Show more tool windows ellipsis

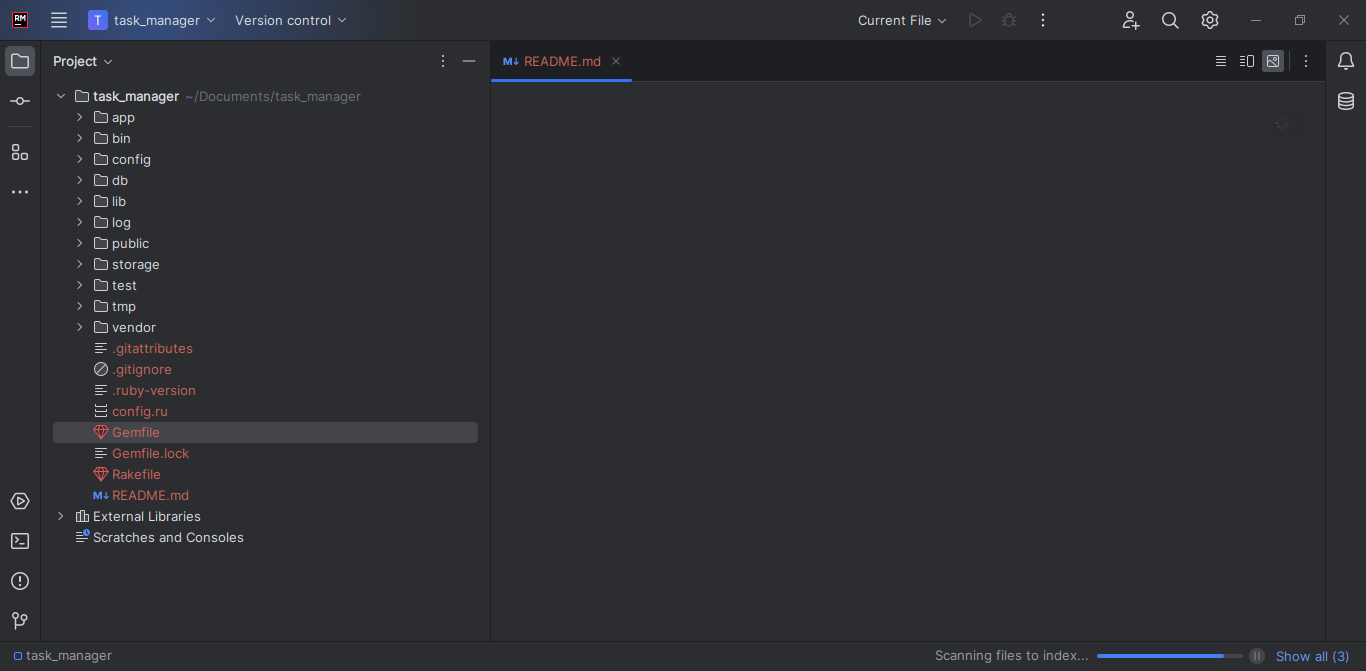20,191
